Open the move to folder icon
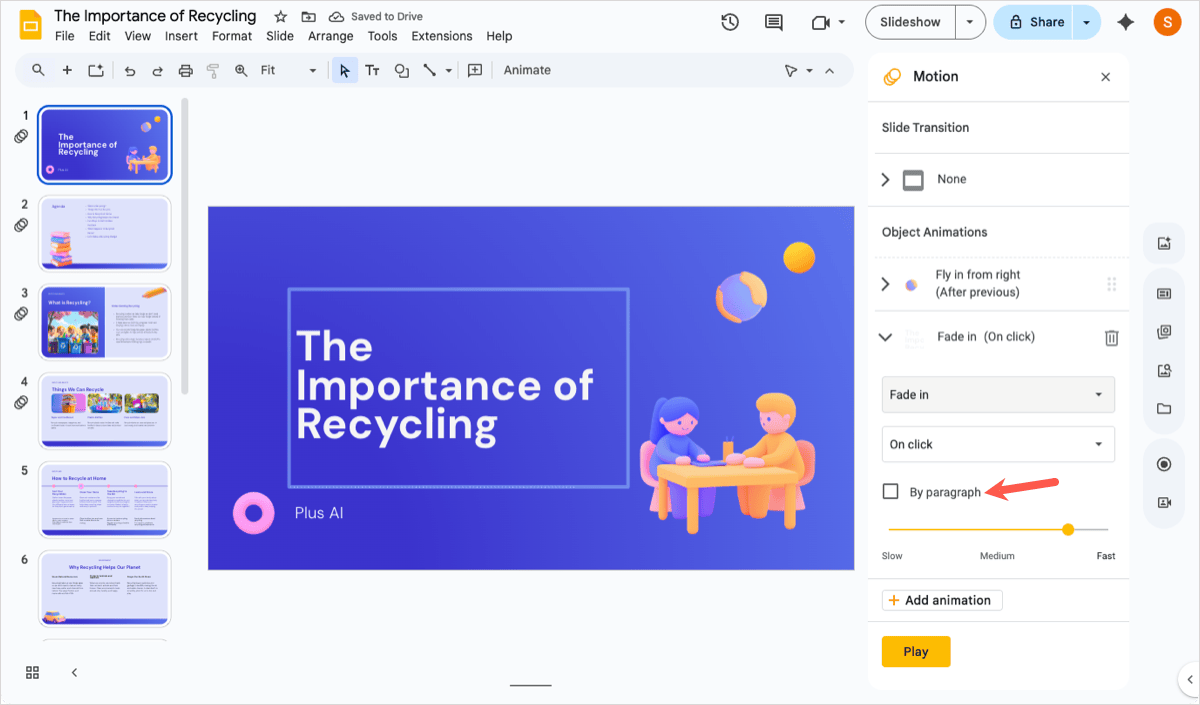 pos(308,17)
